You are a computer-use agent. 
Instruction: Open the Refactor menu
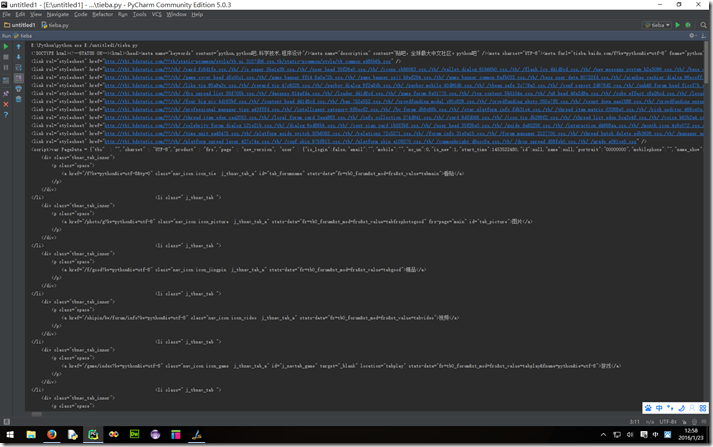pyautogui.click(x=102, y=15)
